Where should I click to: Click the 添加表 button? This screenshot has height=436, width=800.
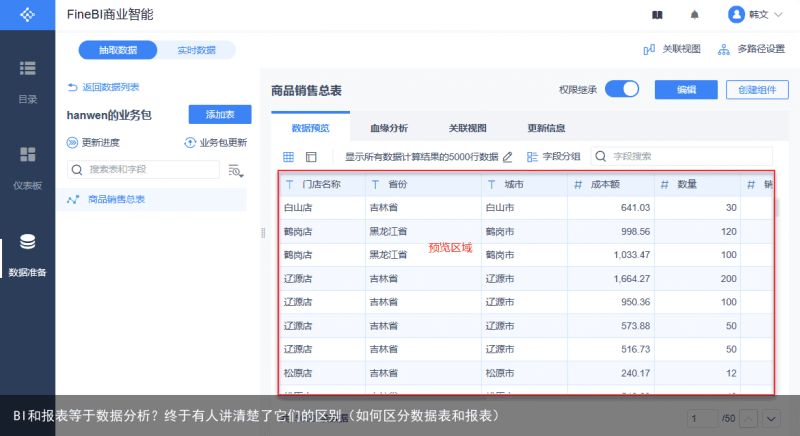point(220,115)
